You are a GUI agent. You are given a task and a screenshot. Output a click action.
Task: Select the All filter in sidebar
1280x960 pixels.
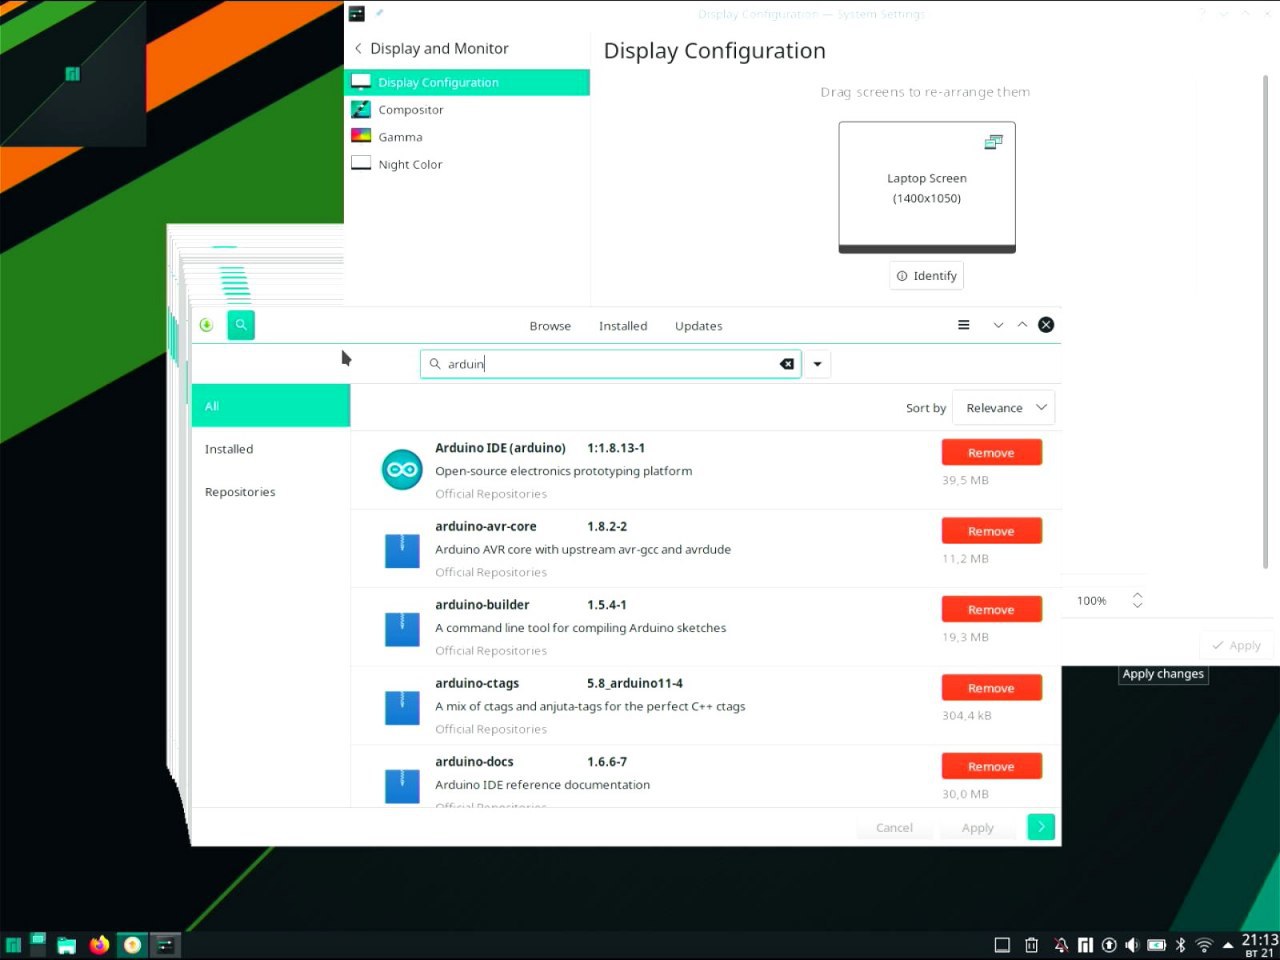click(271, 406)
